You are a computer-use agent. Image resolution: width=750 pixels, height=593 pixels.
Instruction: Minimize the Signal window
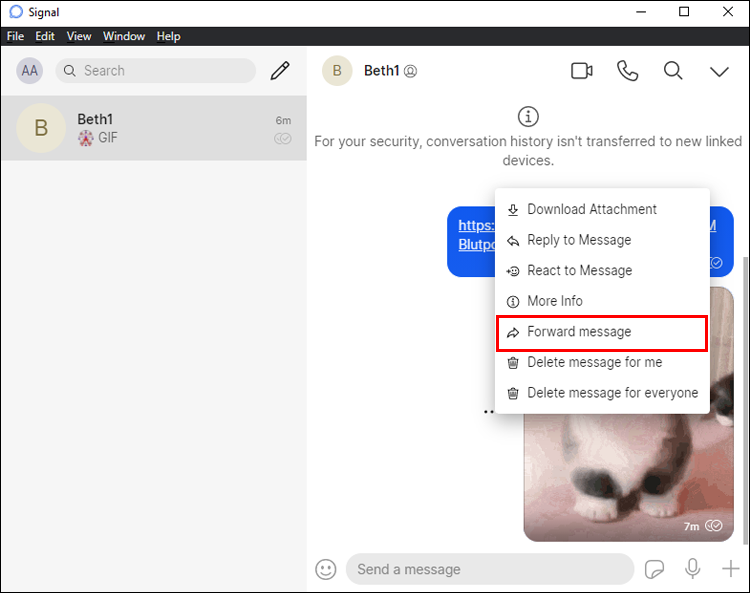coord(641,12)
